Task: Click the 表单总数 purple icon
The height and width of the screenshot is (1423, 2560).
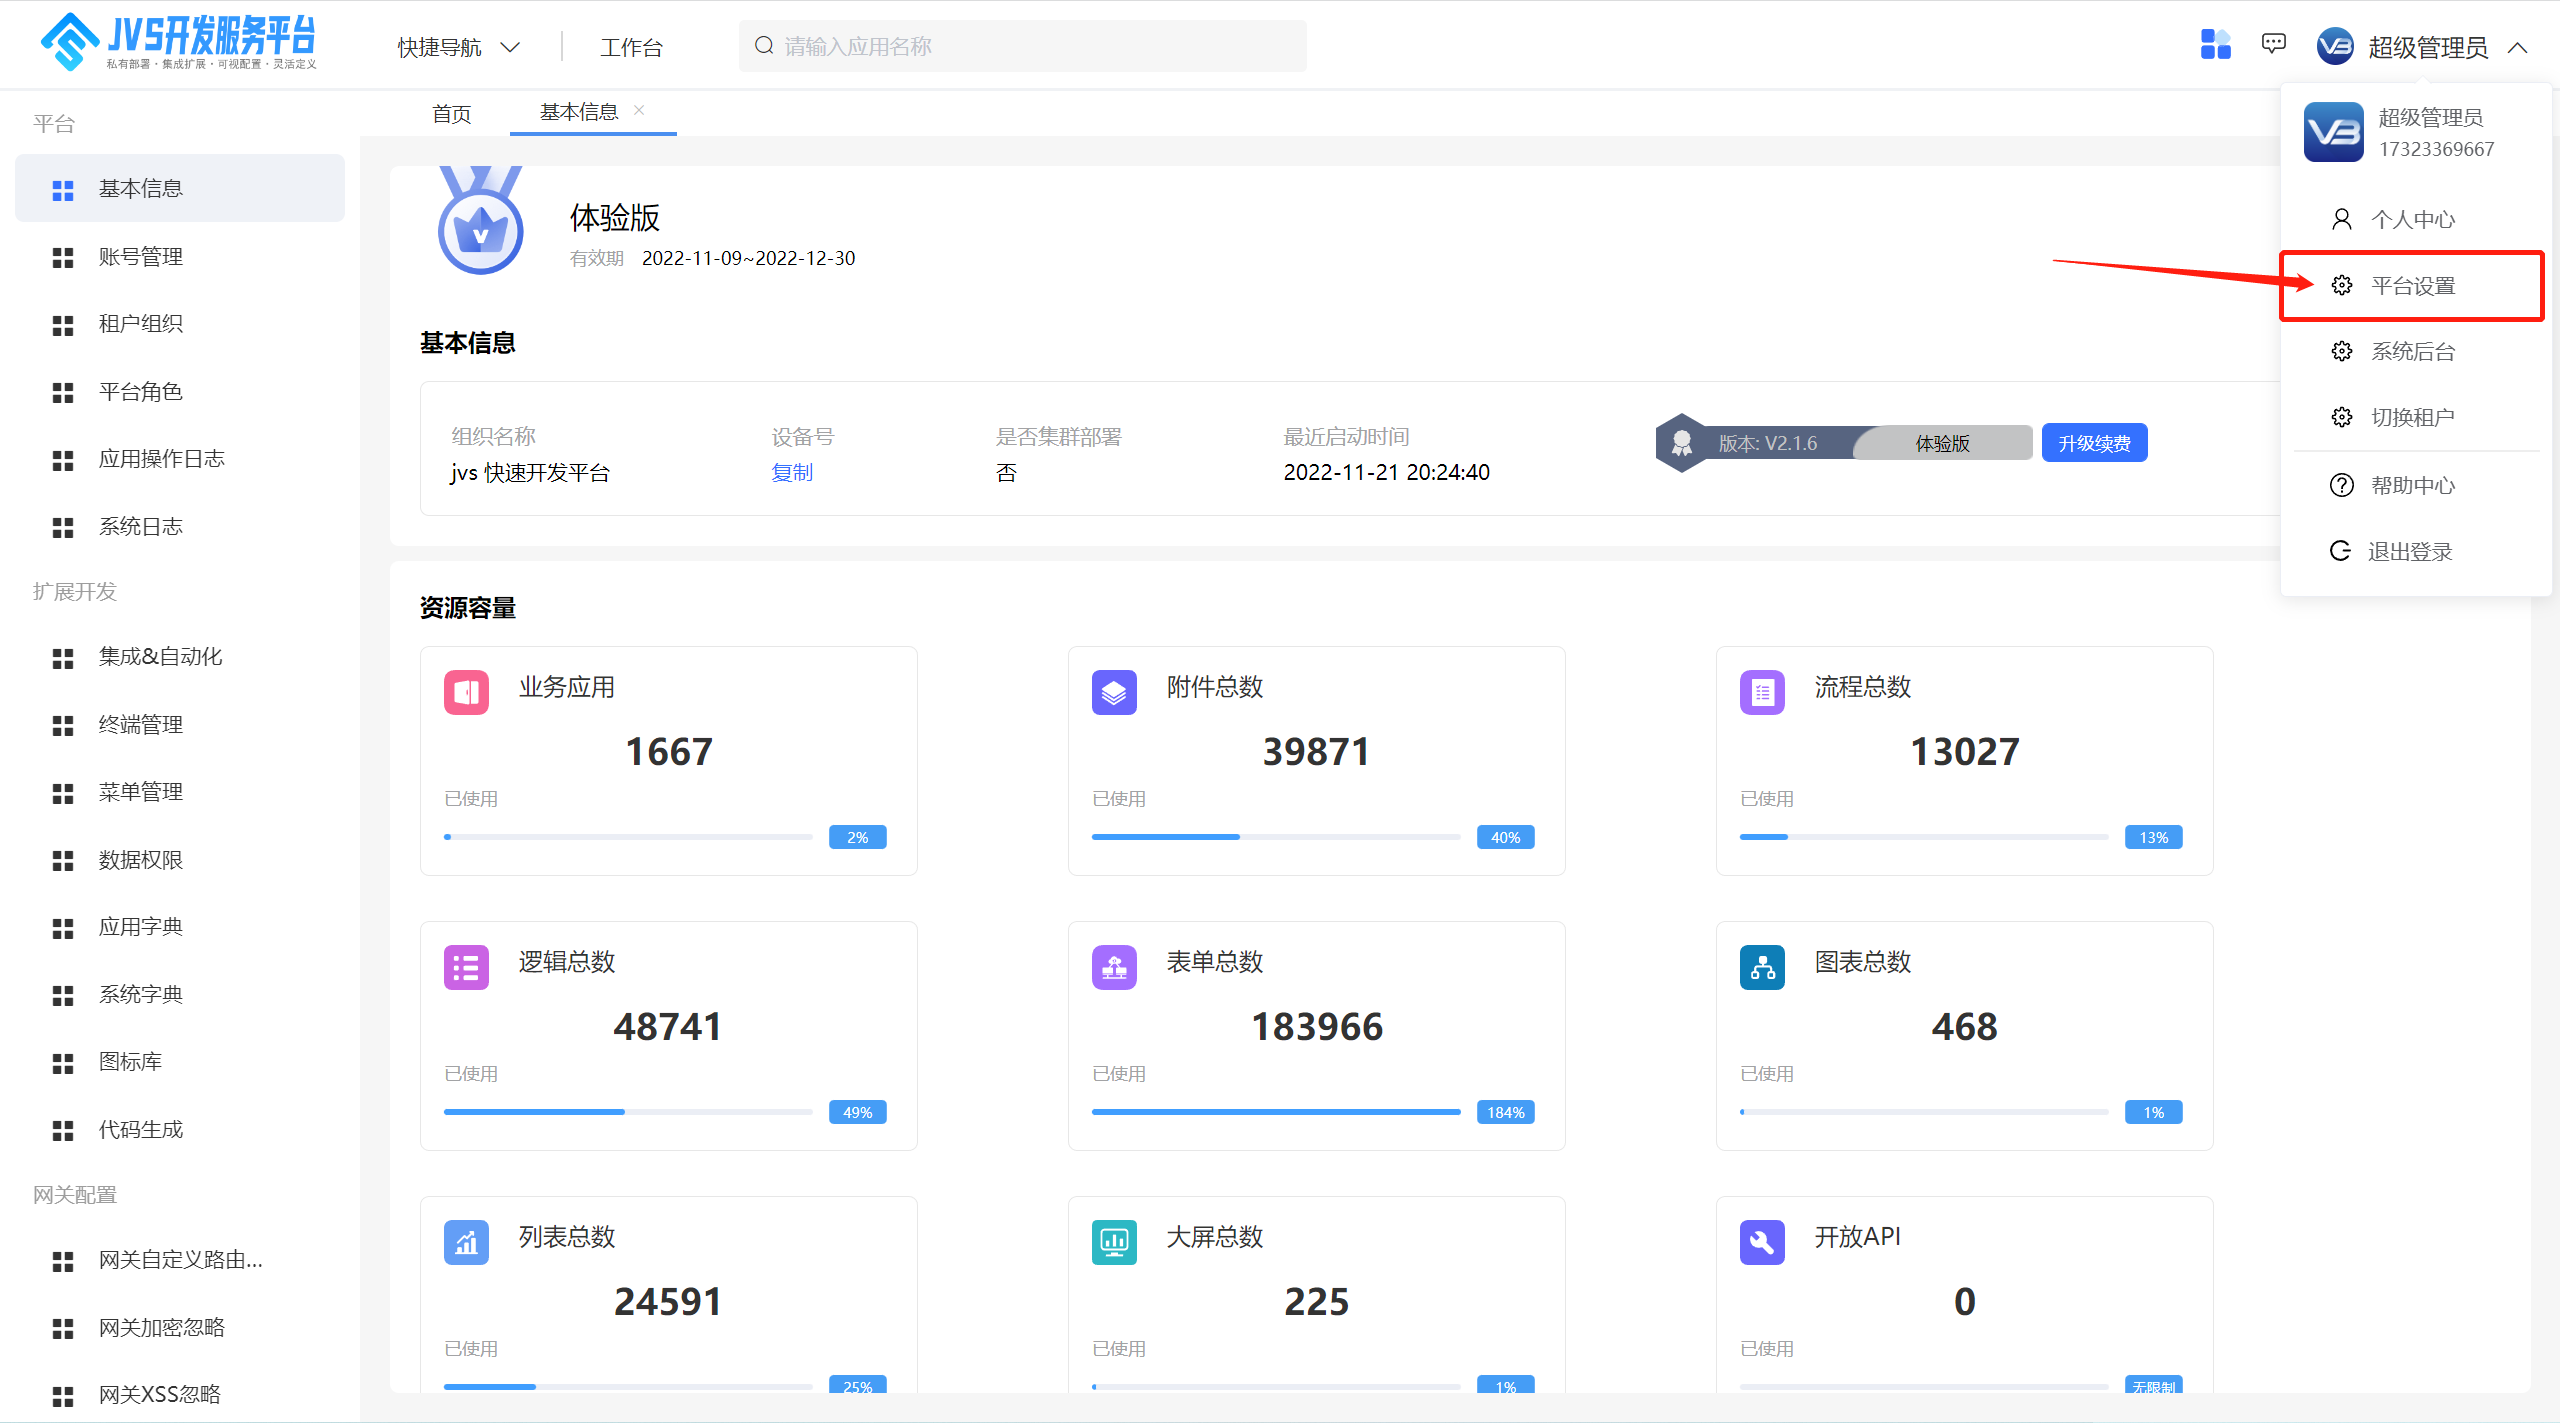Action: coord(1114,967)
